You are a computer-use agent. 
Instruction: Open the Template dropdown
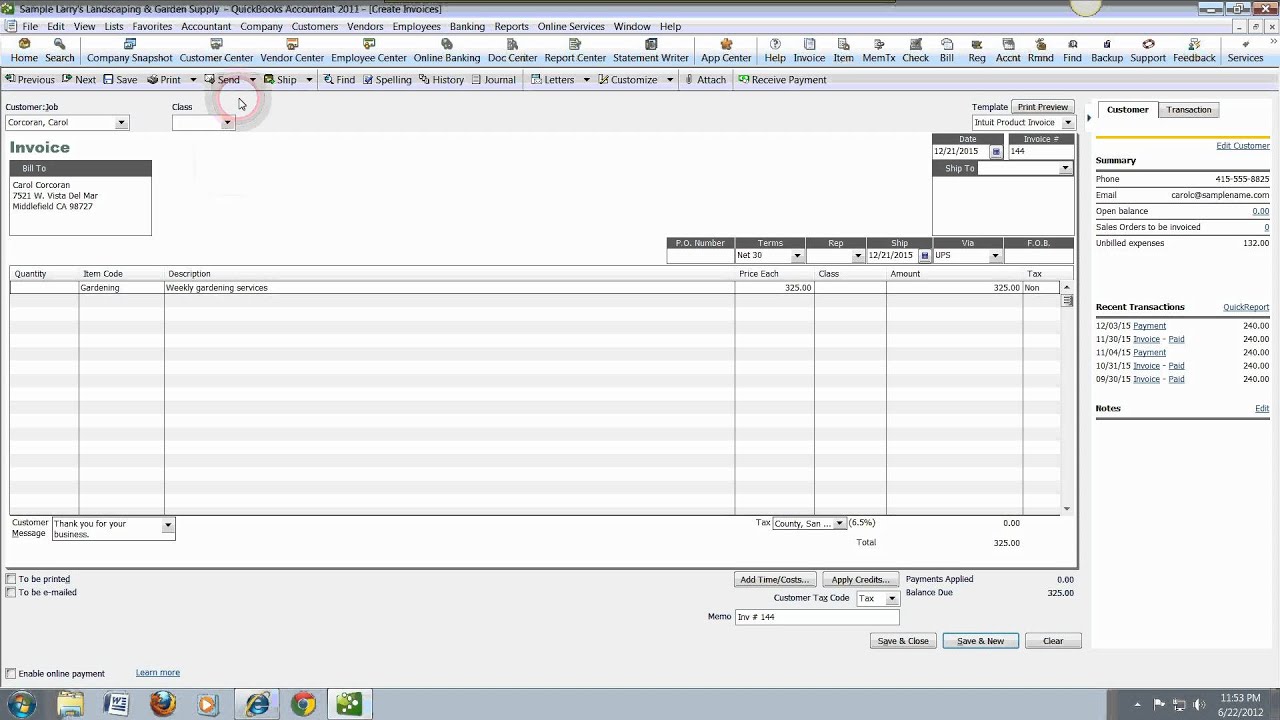coord(1067,123)
